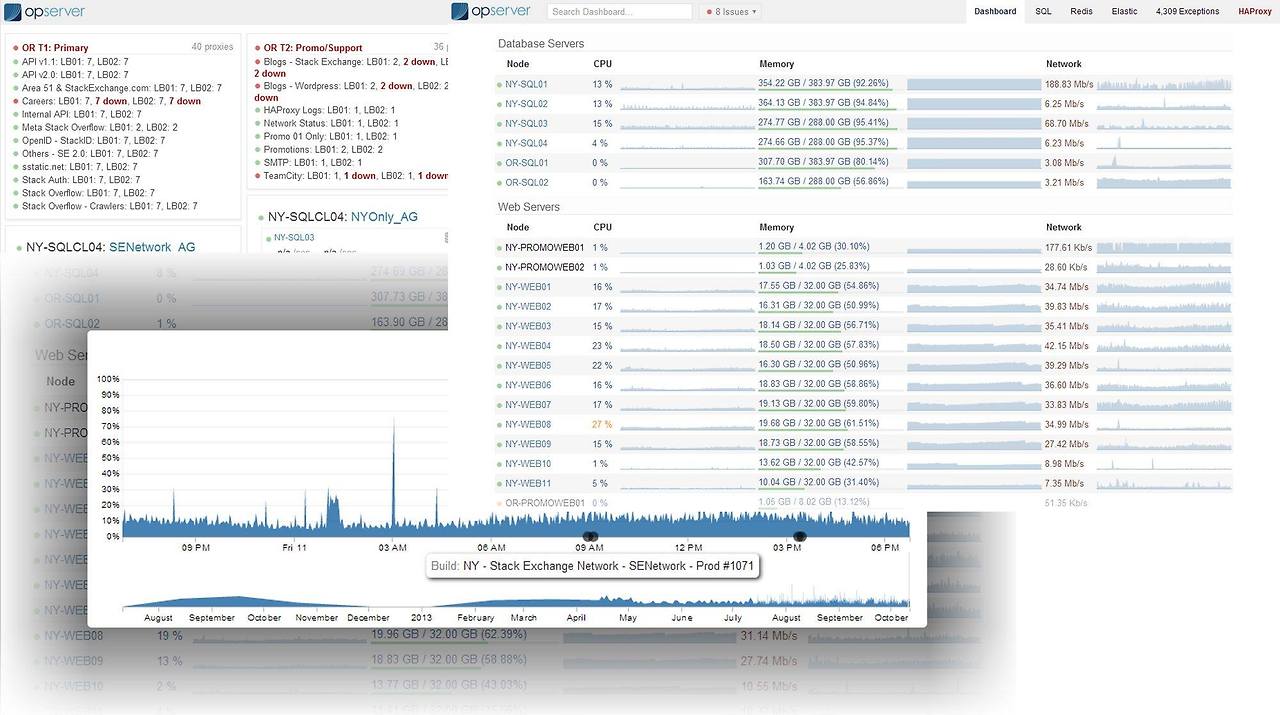Select the Stack Overflow - Crawlers proxy entry
This screenshot has height=715, width=1280.
click(x=110, y=206)
